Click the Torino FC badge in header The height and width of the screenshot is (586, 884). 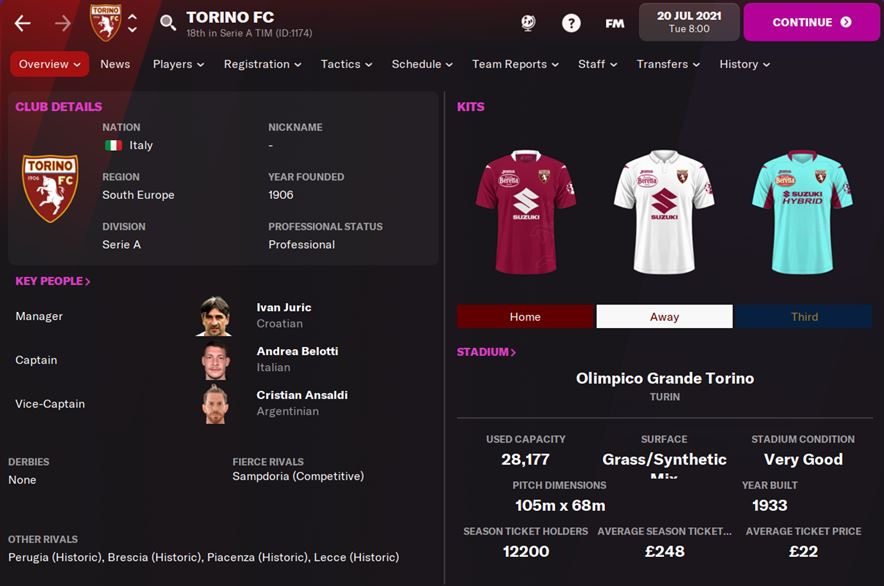click(105, 23)
